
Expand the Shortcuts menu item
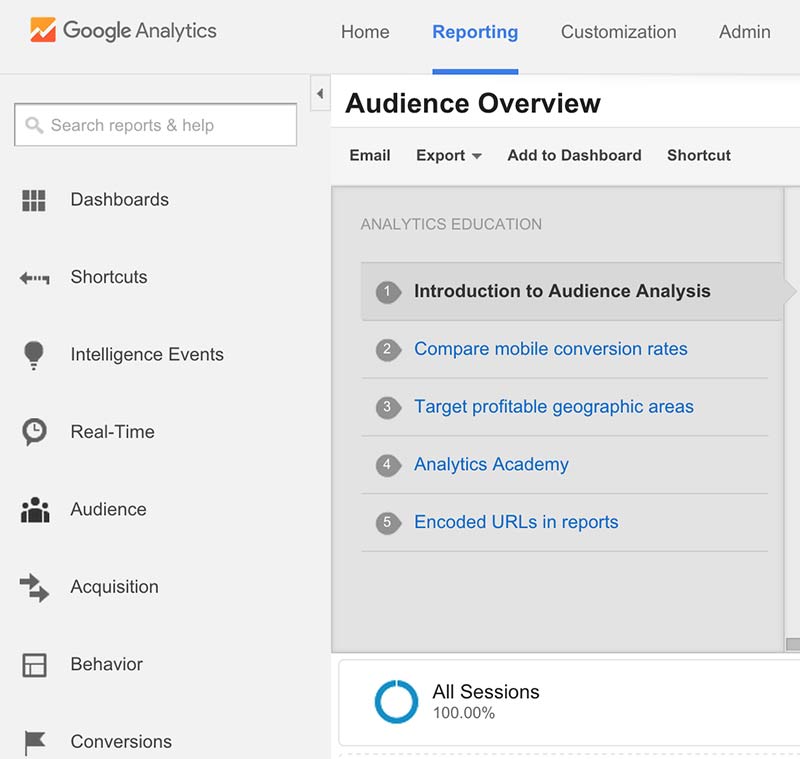[109, 277]
